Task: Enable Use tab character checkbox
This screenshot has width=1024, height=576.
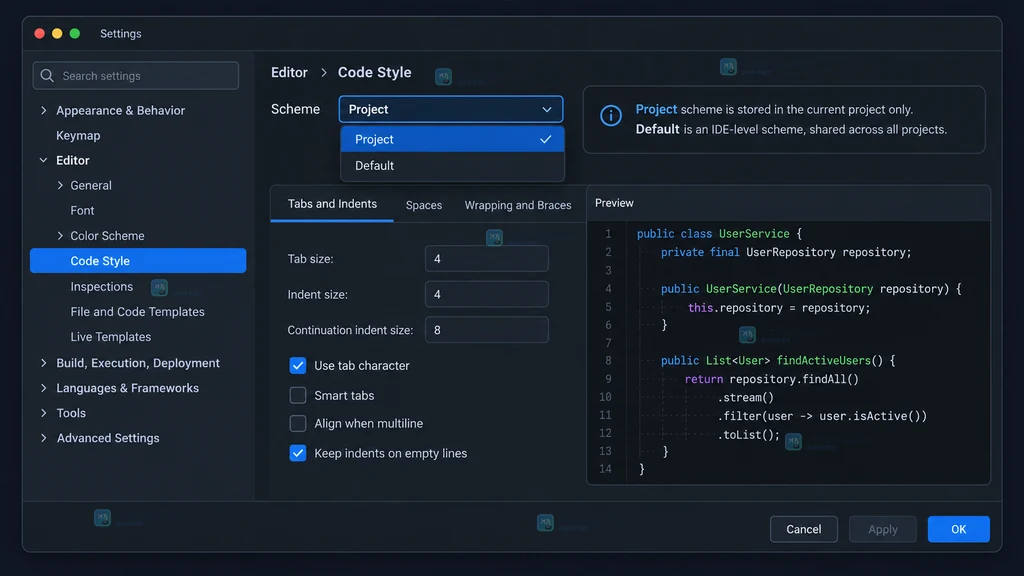Action: point(298,366)
